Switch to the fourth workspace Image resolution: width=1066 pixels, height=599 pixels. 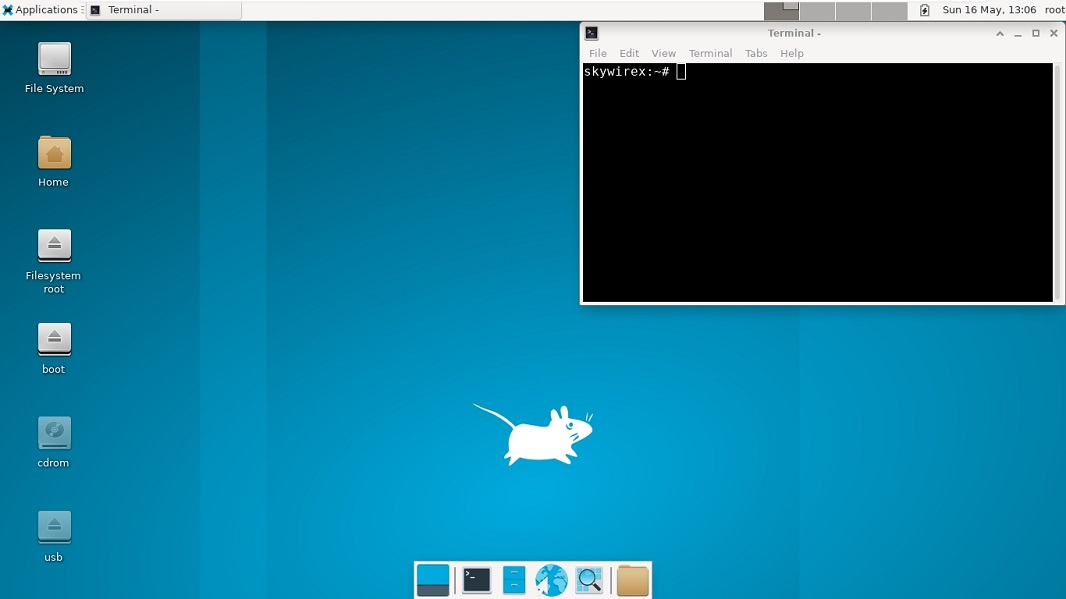(889, 10)
